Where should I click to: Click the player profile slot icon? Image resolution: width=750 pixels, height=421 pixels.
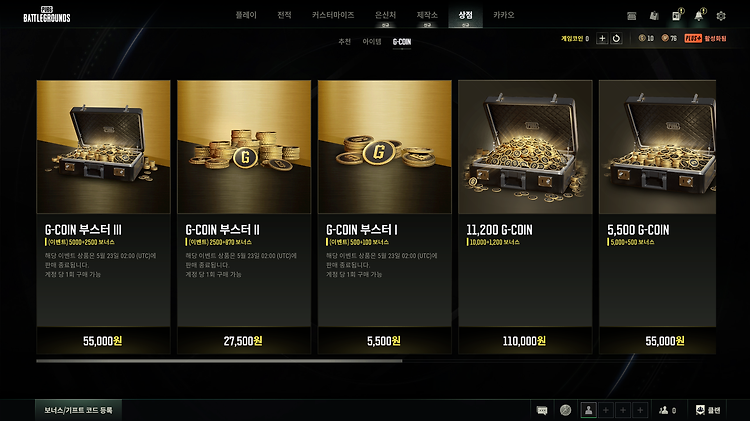589,410
